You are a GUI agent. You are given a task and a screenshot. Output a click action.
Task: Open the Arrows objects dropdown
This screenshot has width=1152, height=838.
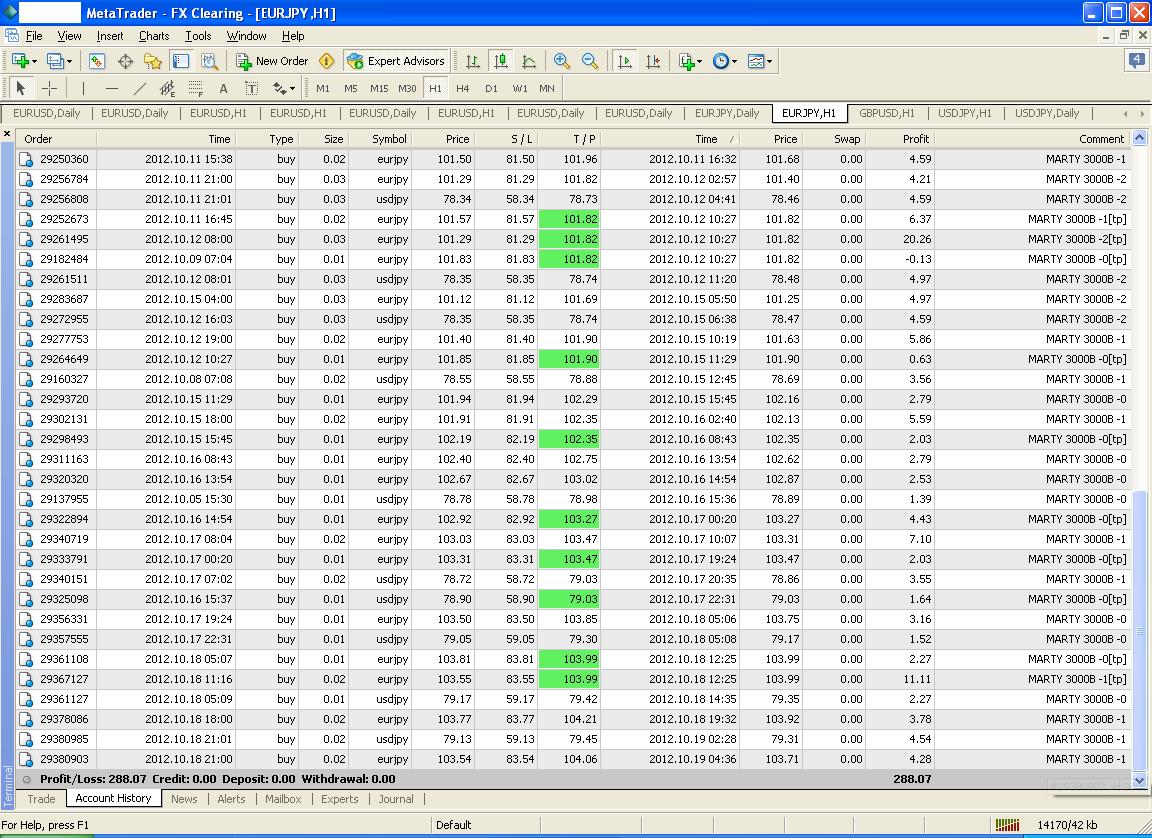pos(284,88)
